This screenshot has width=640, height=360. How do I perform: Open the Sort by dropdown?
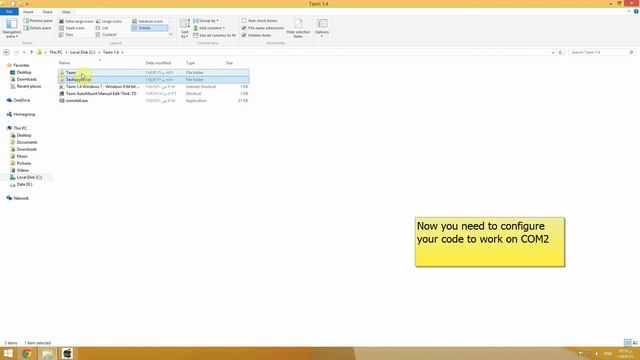click(x=185, y=28)
